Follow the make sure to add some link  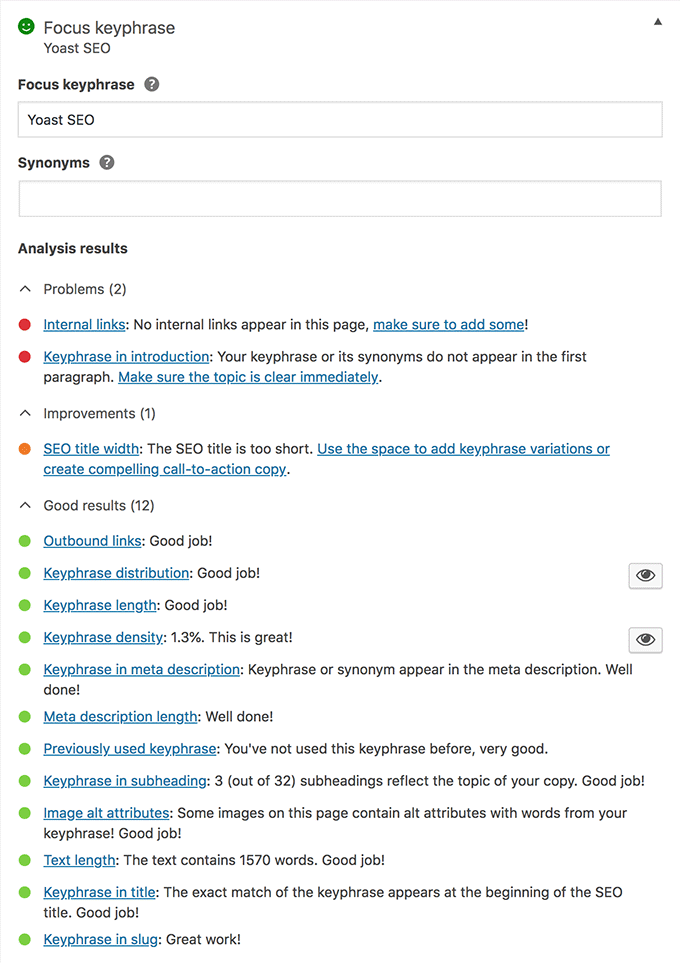pyautogui.click(x=448, y=324)
